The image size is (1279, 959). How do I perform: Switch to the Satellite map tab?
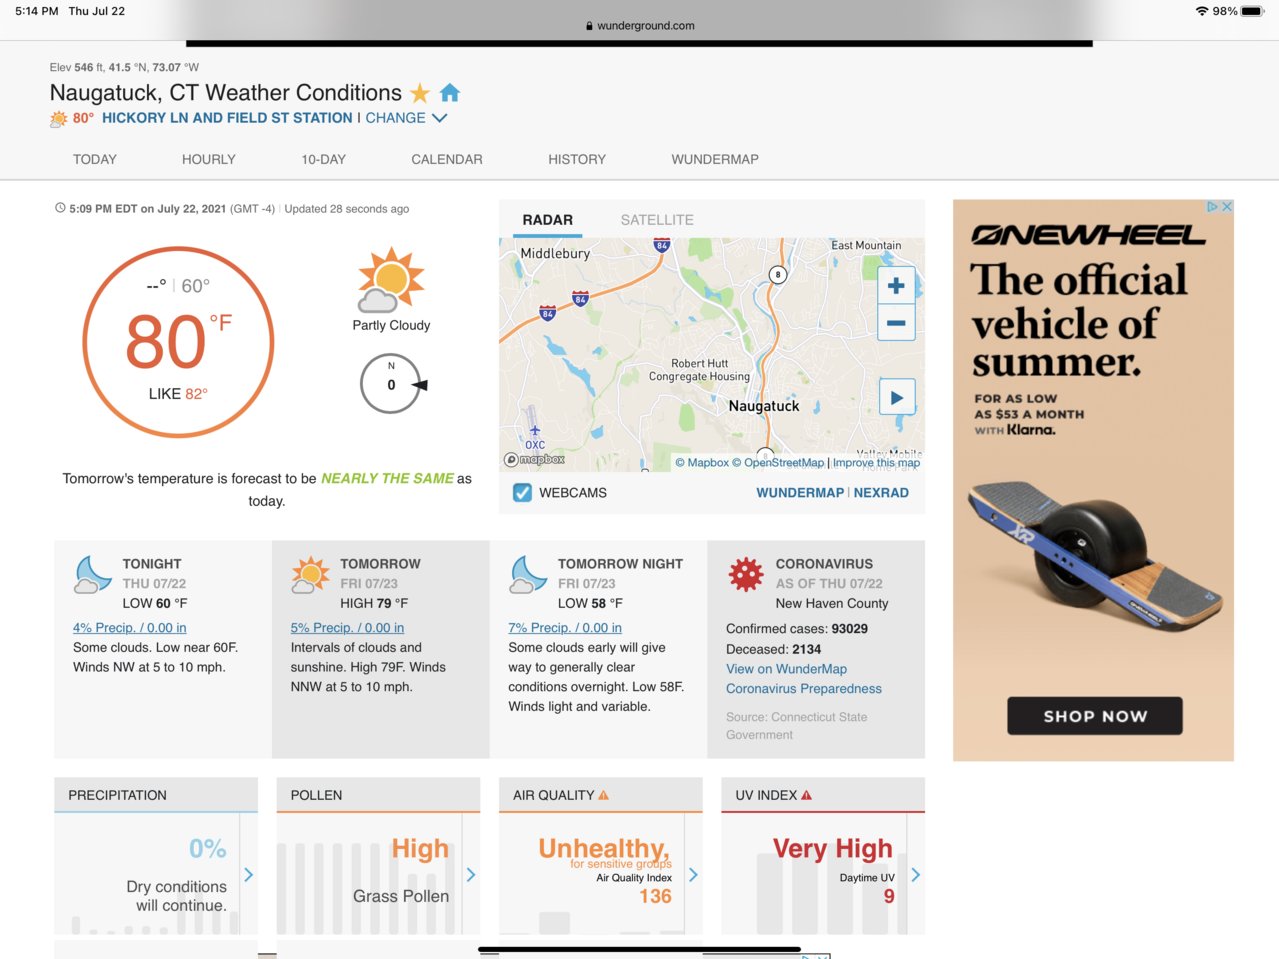point(657,220)
